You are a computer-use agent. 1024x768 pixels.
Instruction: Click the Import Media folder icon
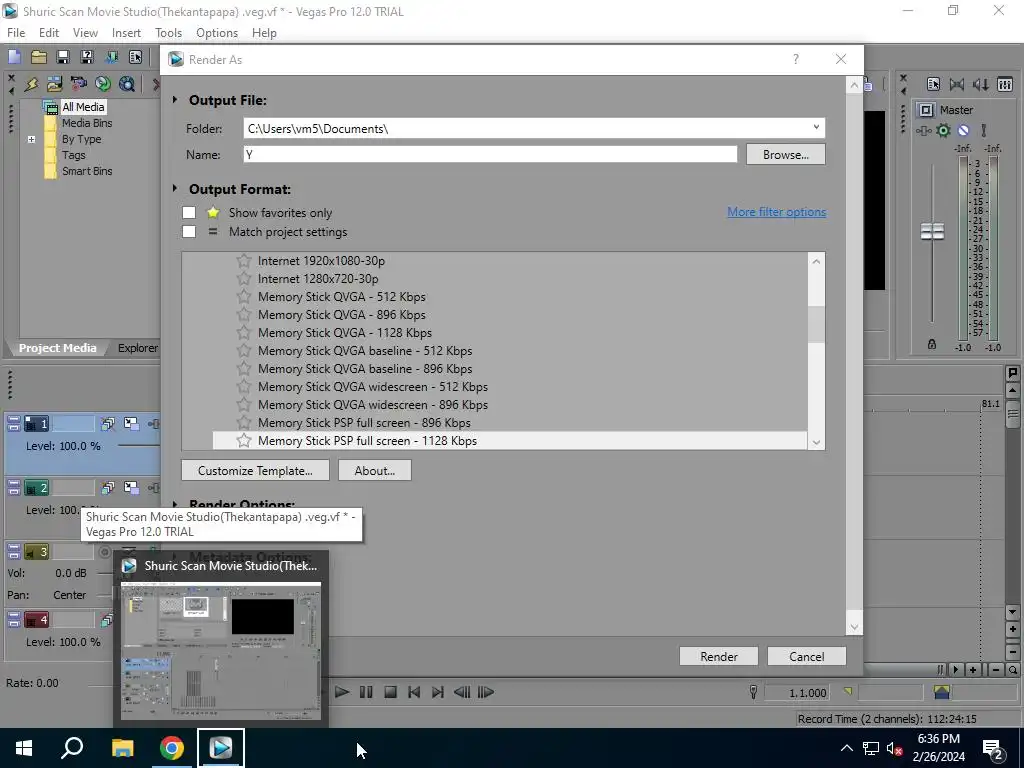pos(55,84)
